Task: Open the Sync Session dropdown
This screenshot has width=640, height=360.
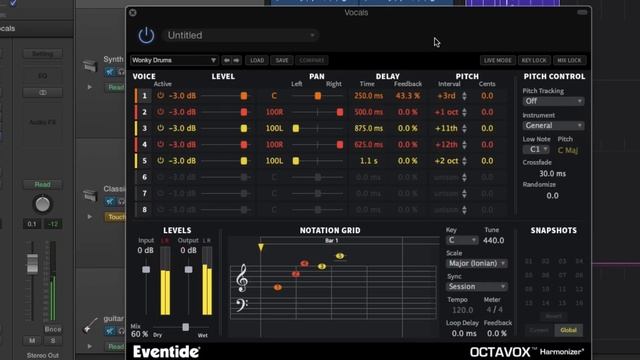Action: tap(476, 287)
